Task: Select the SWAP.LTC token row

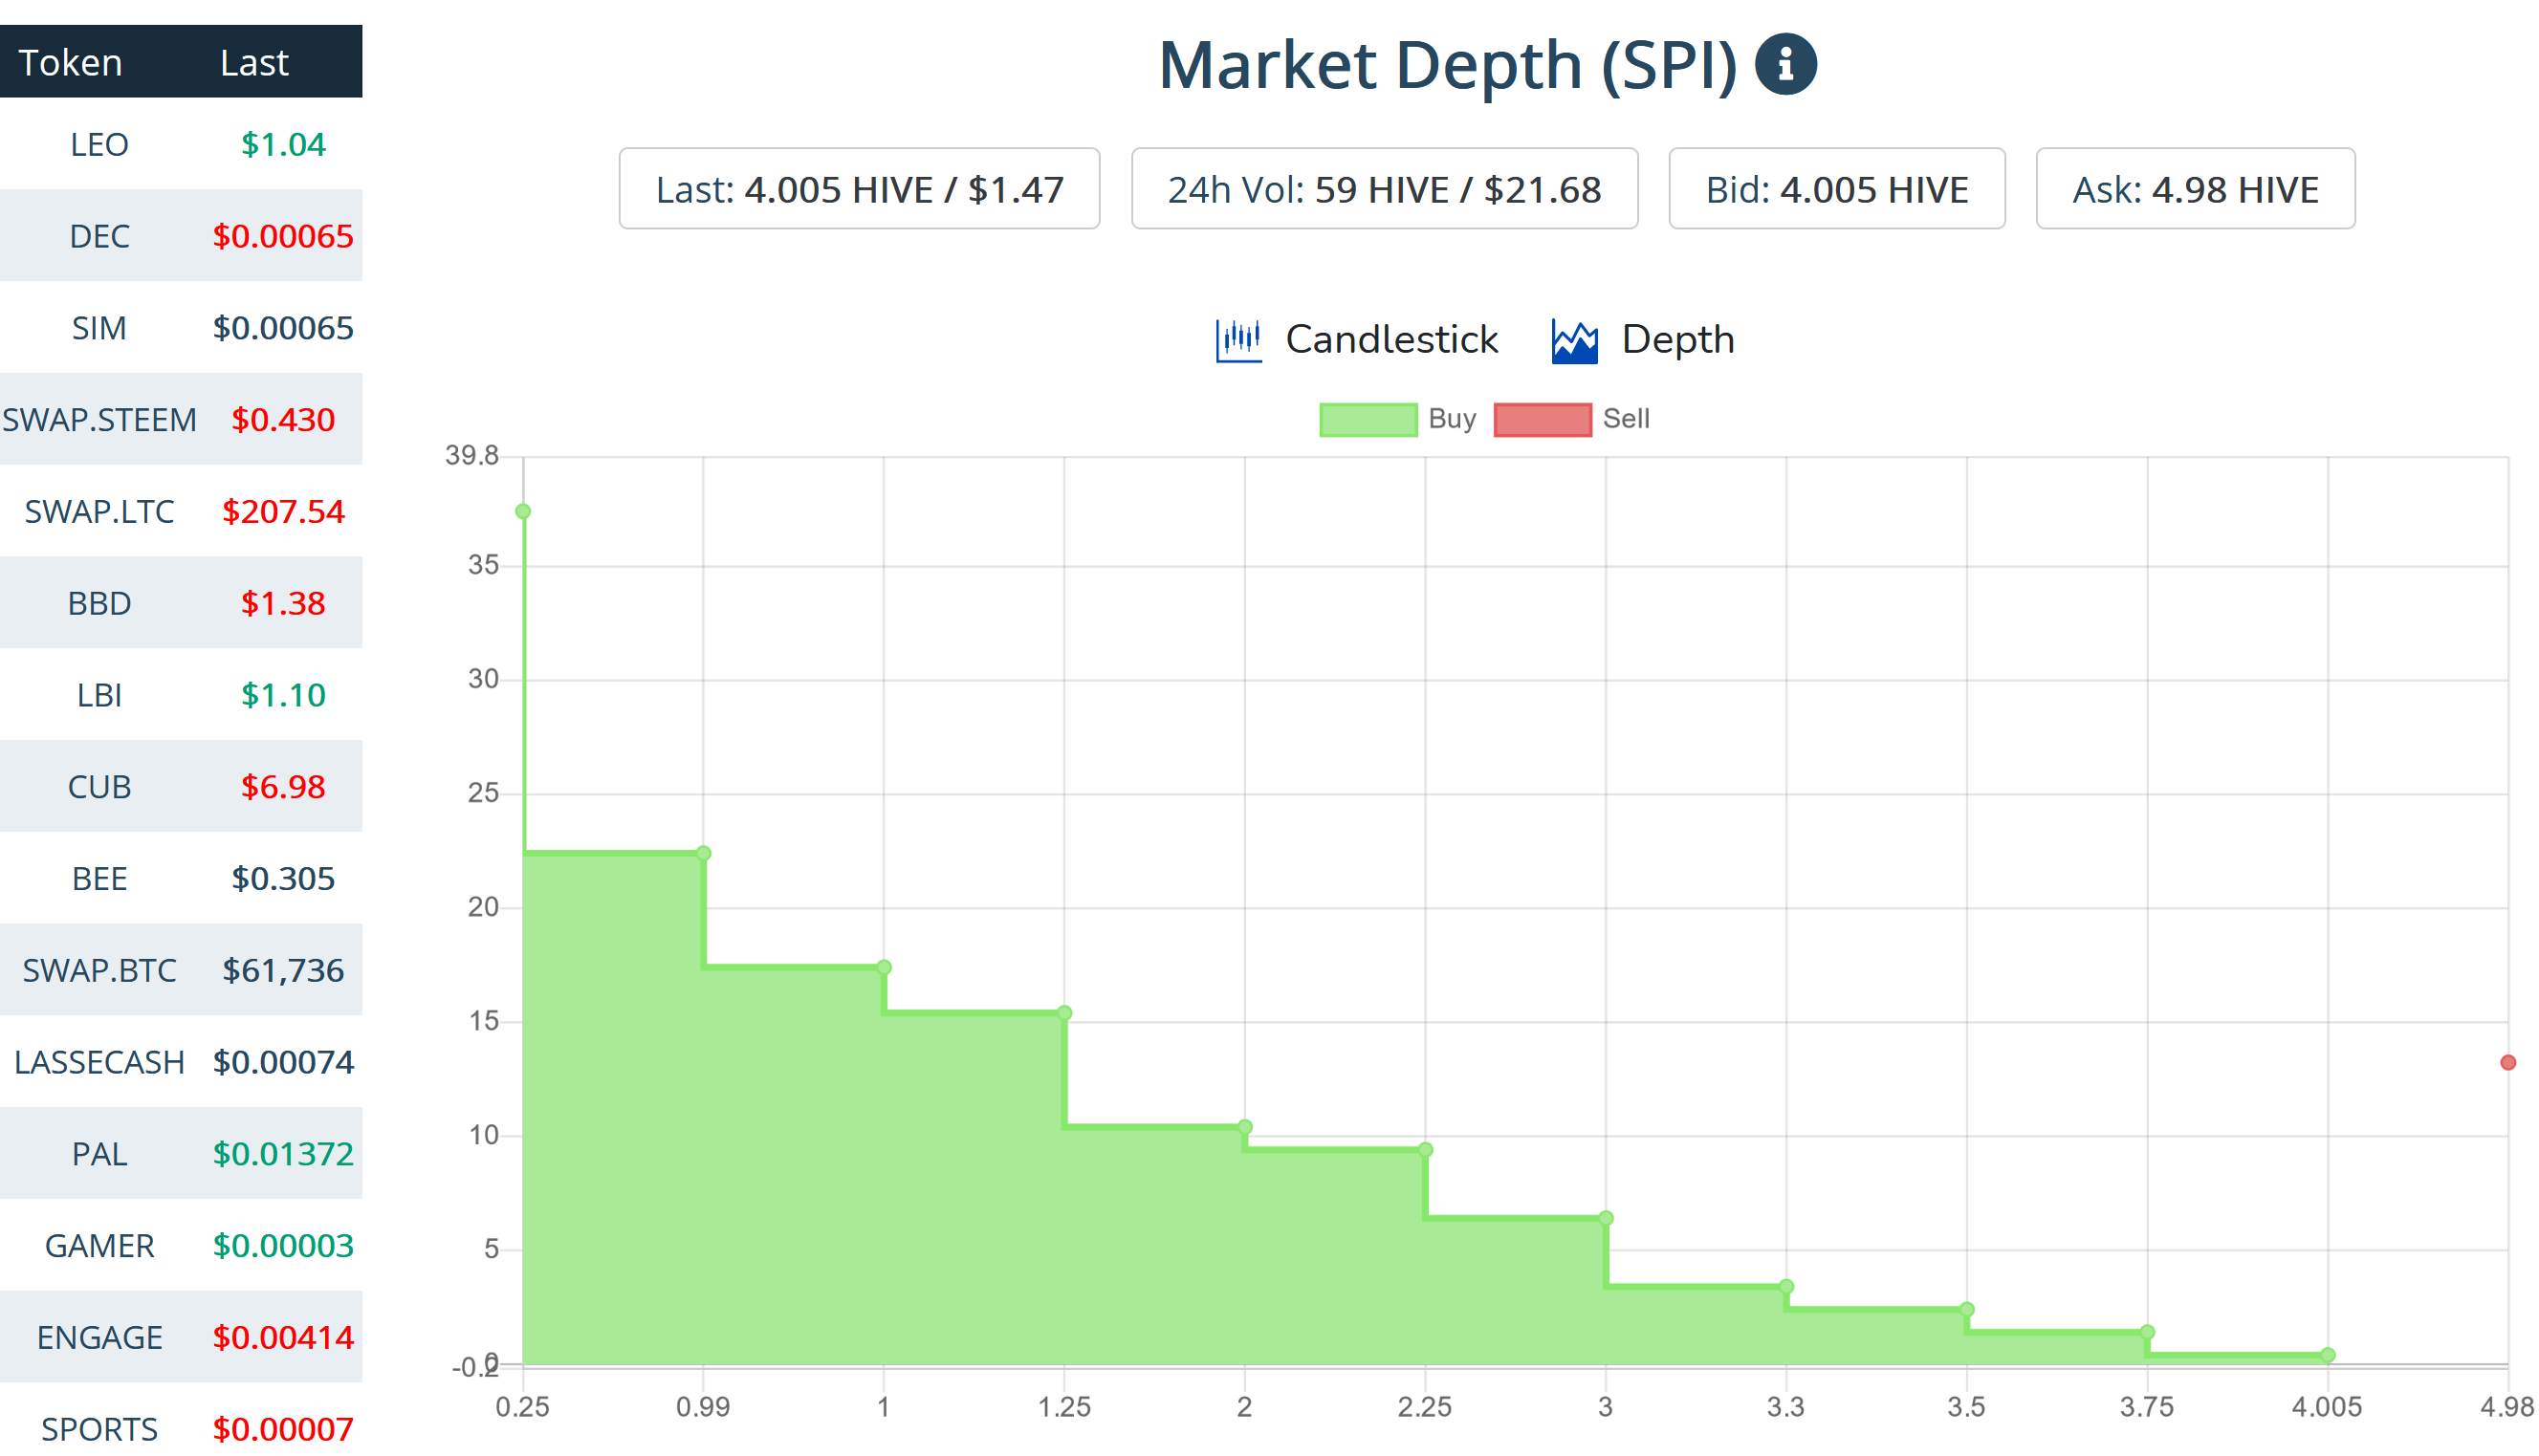Action: 181,511
